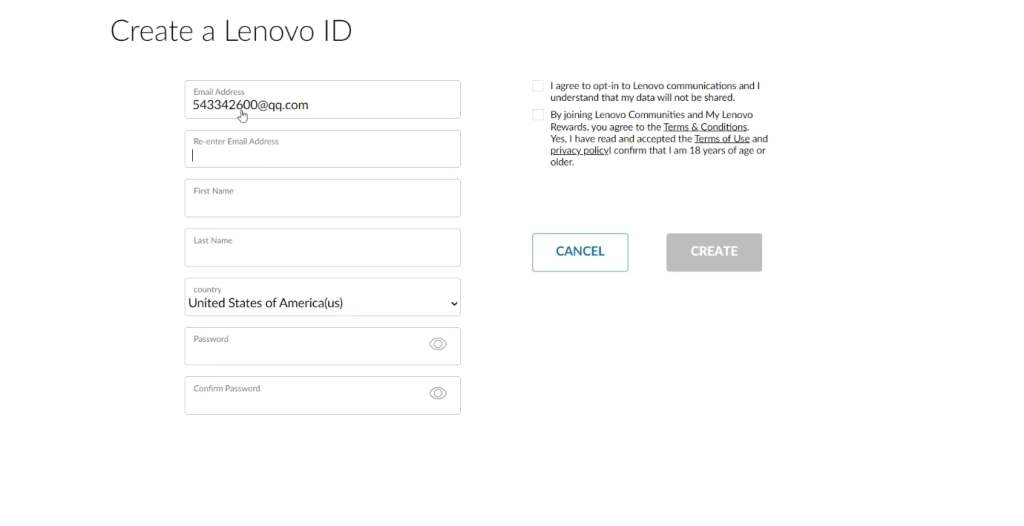Focus the Email Address input field
Image resolution: width=1024 pixels, height=526 pixels.
pos(322,104)
